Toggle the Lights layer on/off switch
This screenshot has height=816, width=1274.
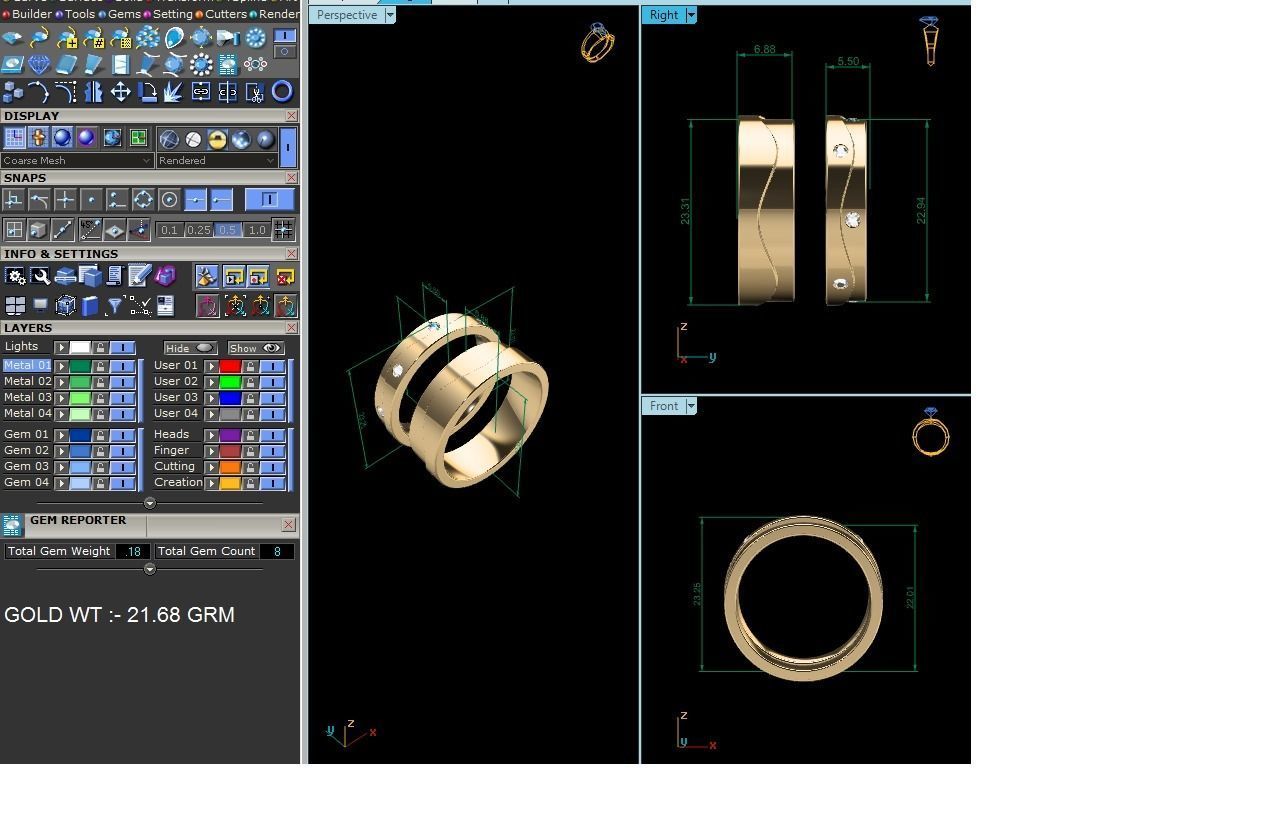tap(122, 347)
